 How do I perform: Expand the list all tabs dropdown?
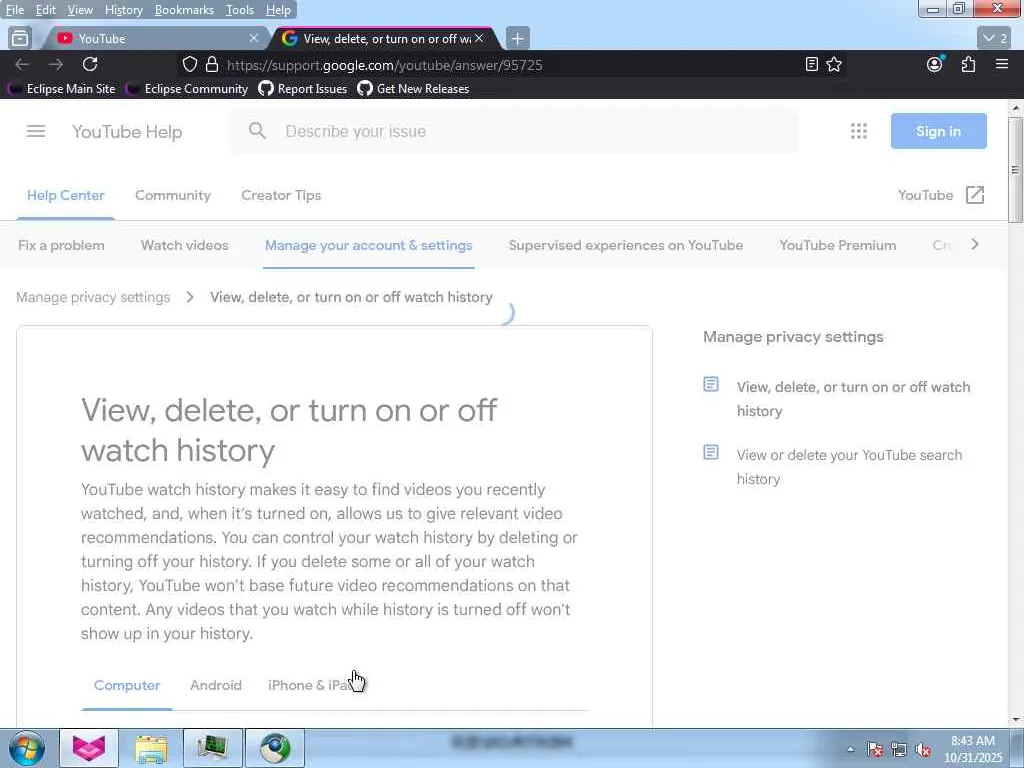(x=995, y=39)
